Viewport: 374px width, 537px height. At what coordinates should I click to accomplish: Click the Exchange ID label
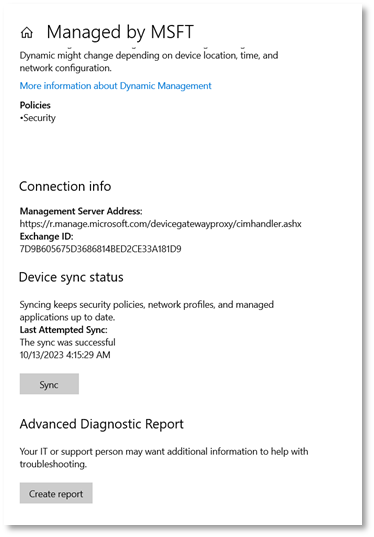coord(46,236)
